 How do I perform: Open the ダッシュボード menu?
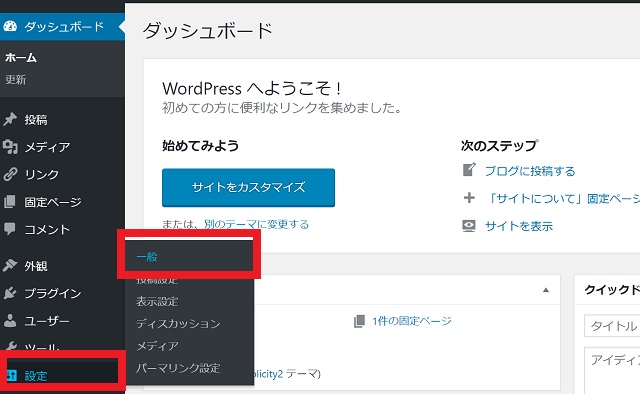(62, 27)
